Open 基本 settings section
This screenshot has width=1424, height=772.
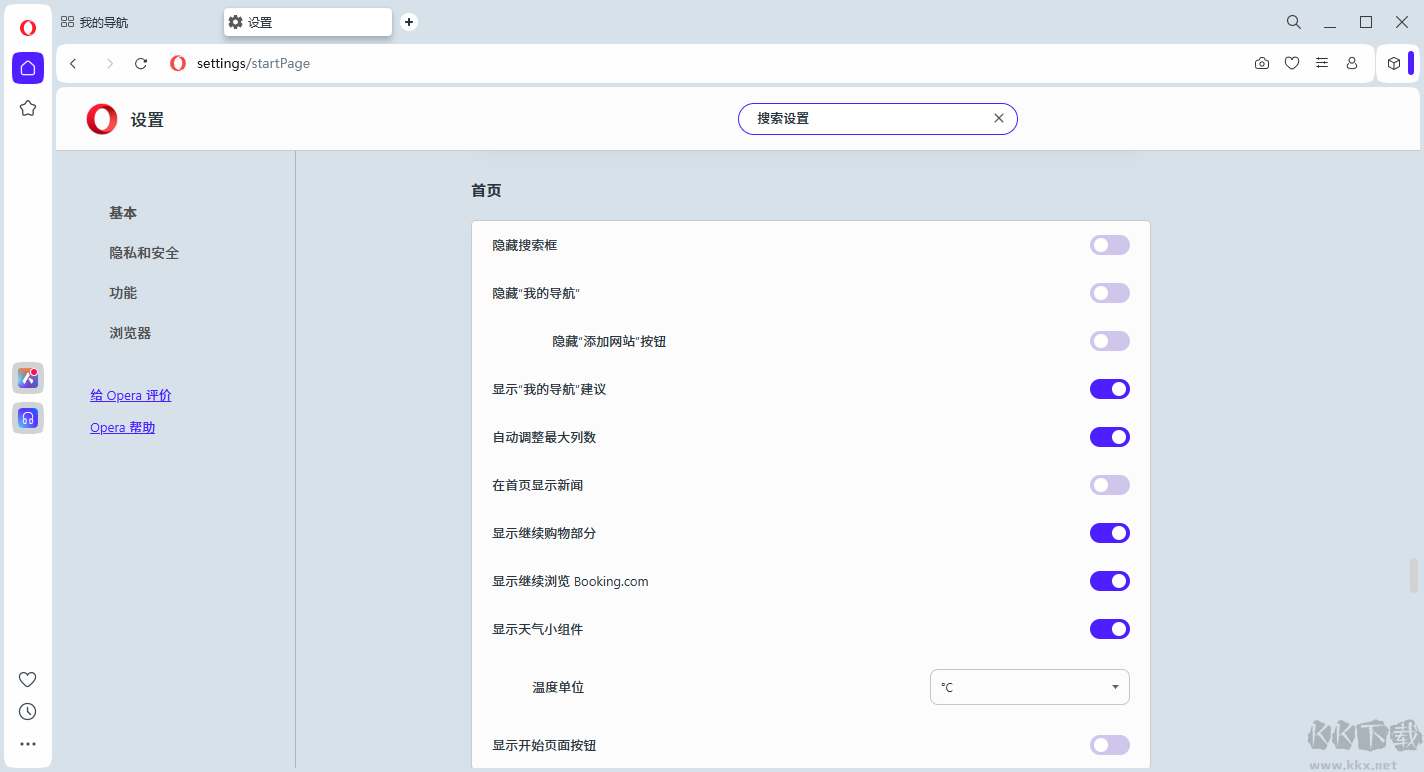(123, 213)
